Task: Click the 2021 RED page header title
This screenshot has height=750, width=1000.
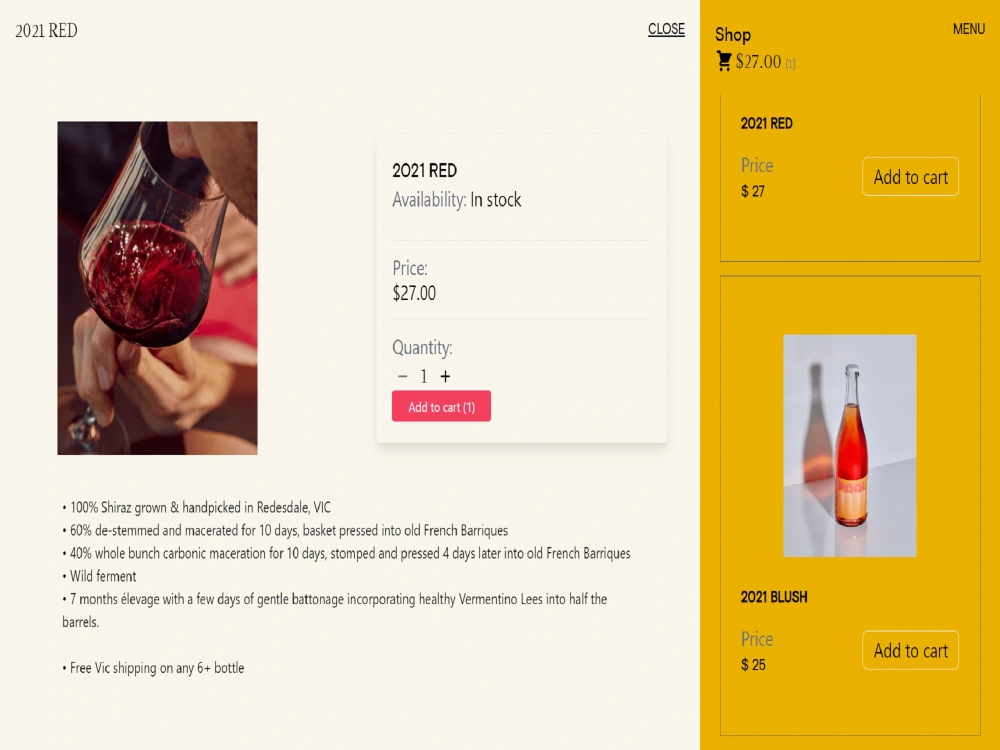Action: click(46, 31)
